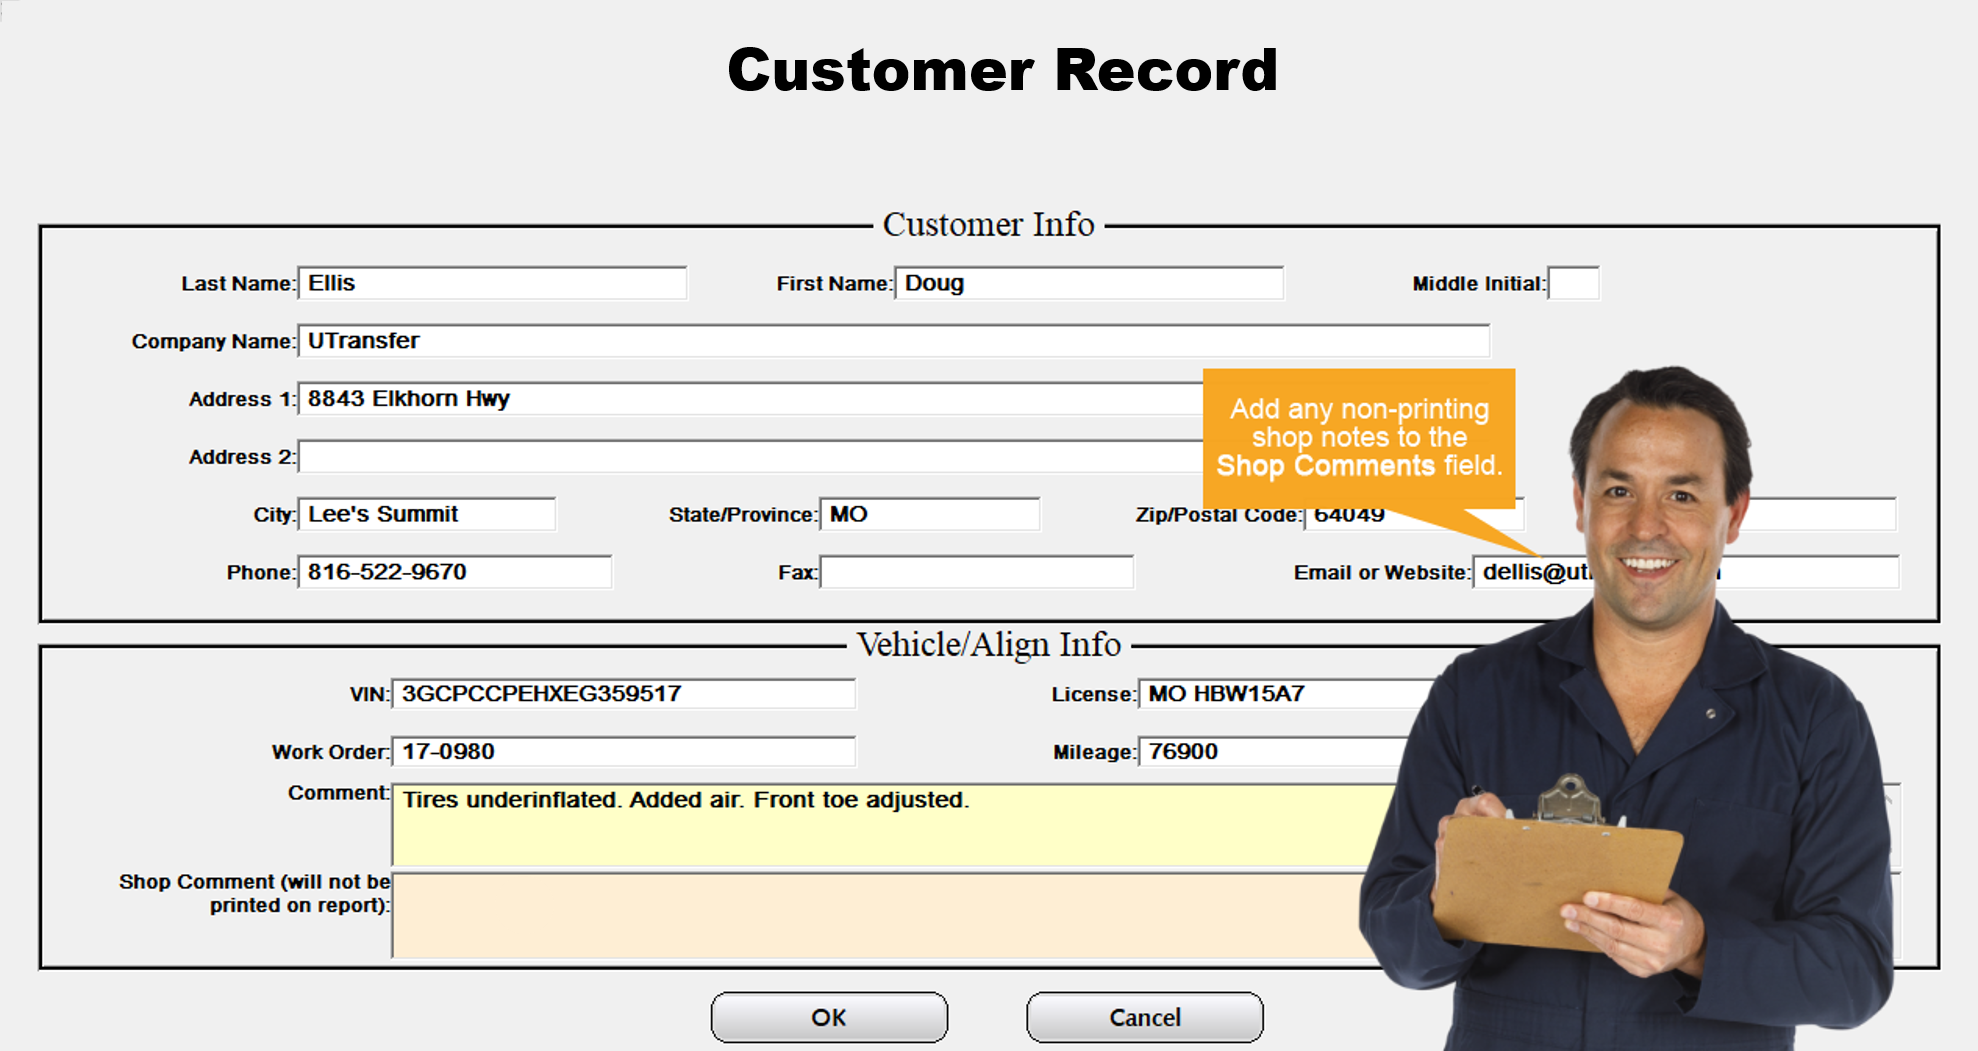Click the VIN input field
The width and height of the screenshot is (1978, 1051).
click(624, 694)
